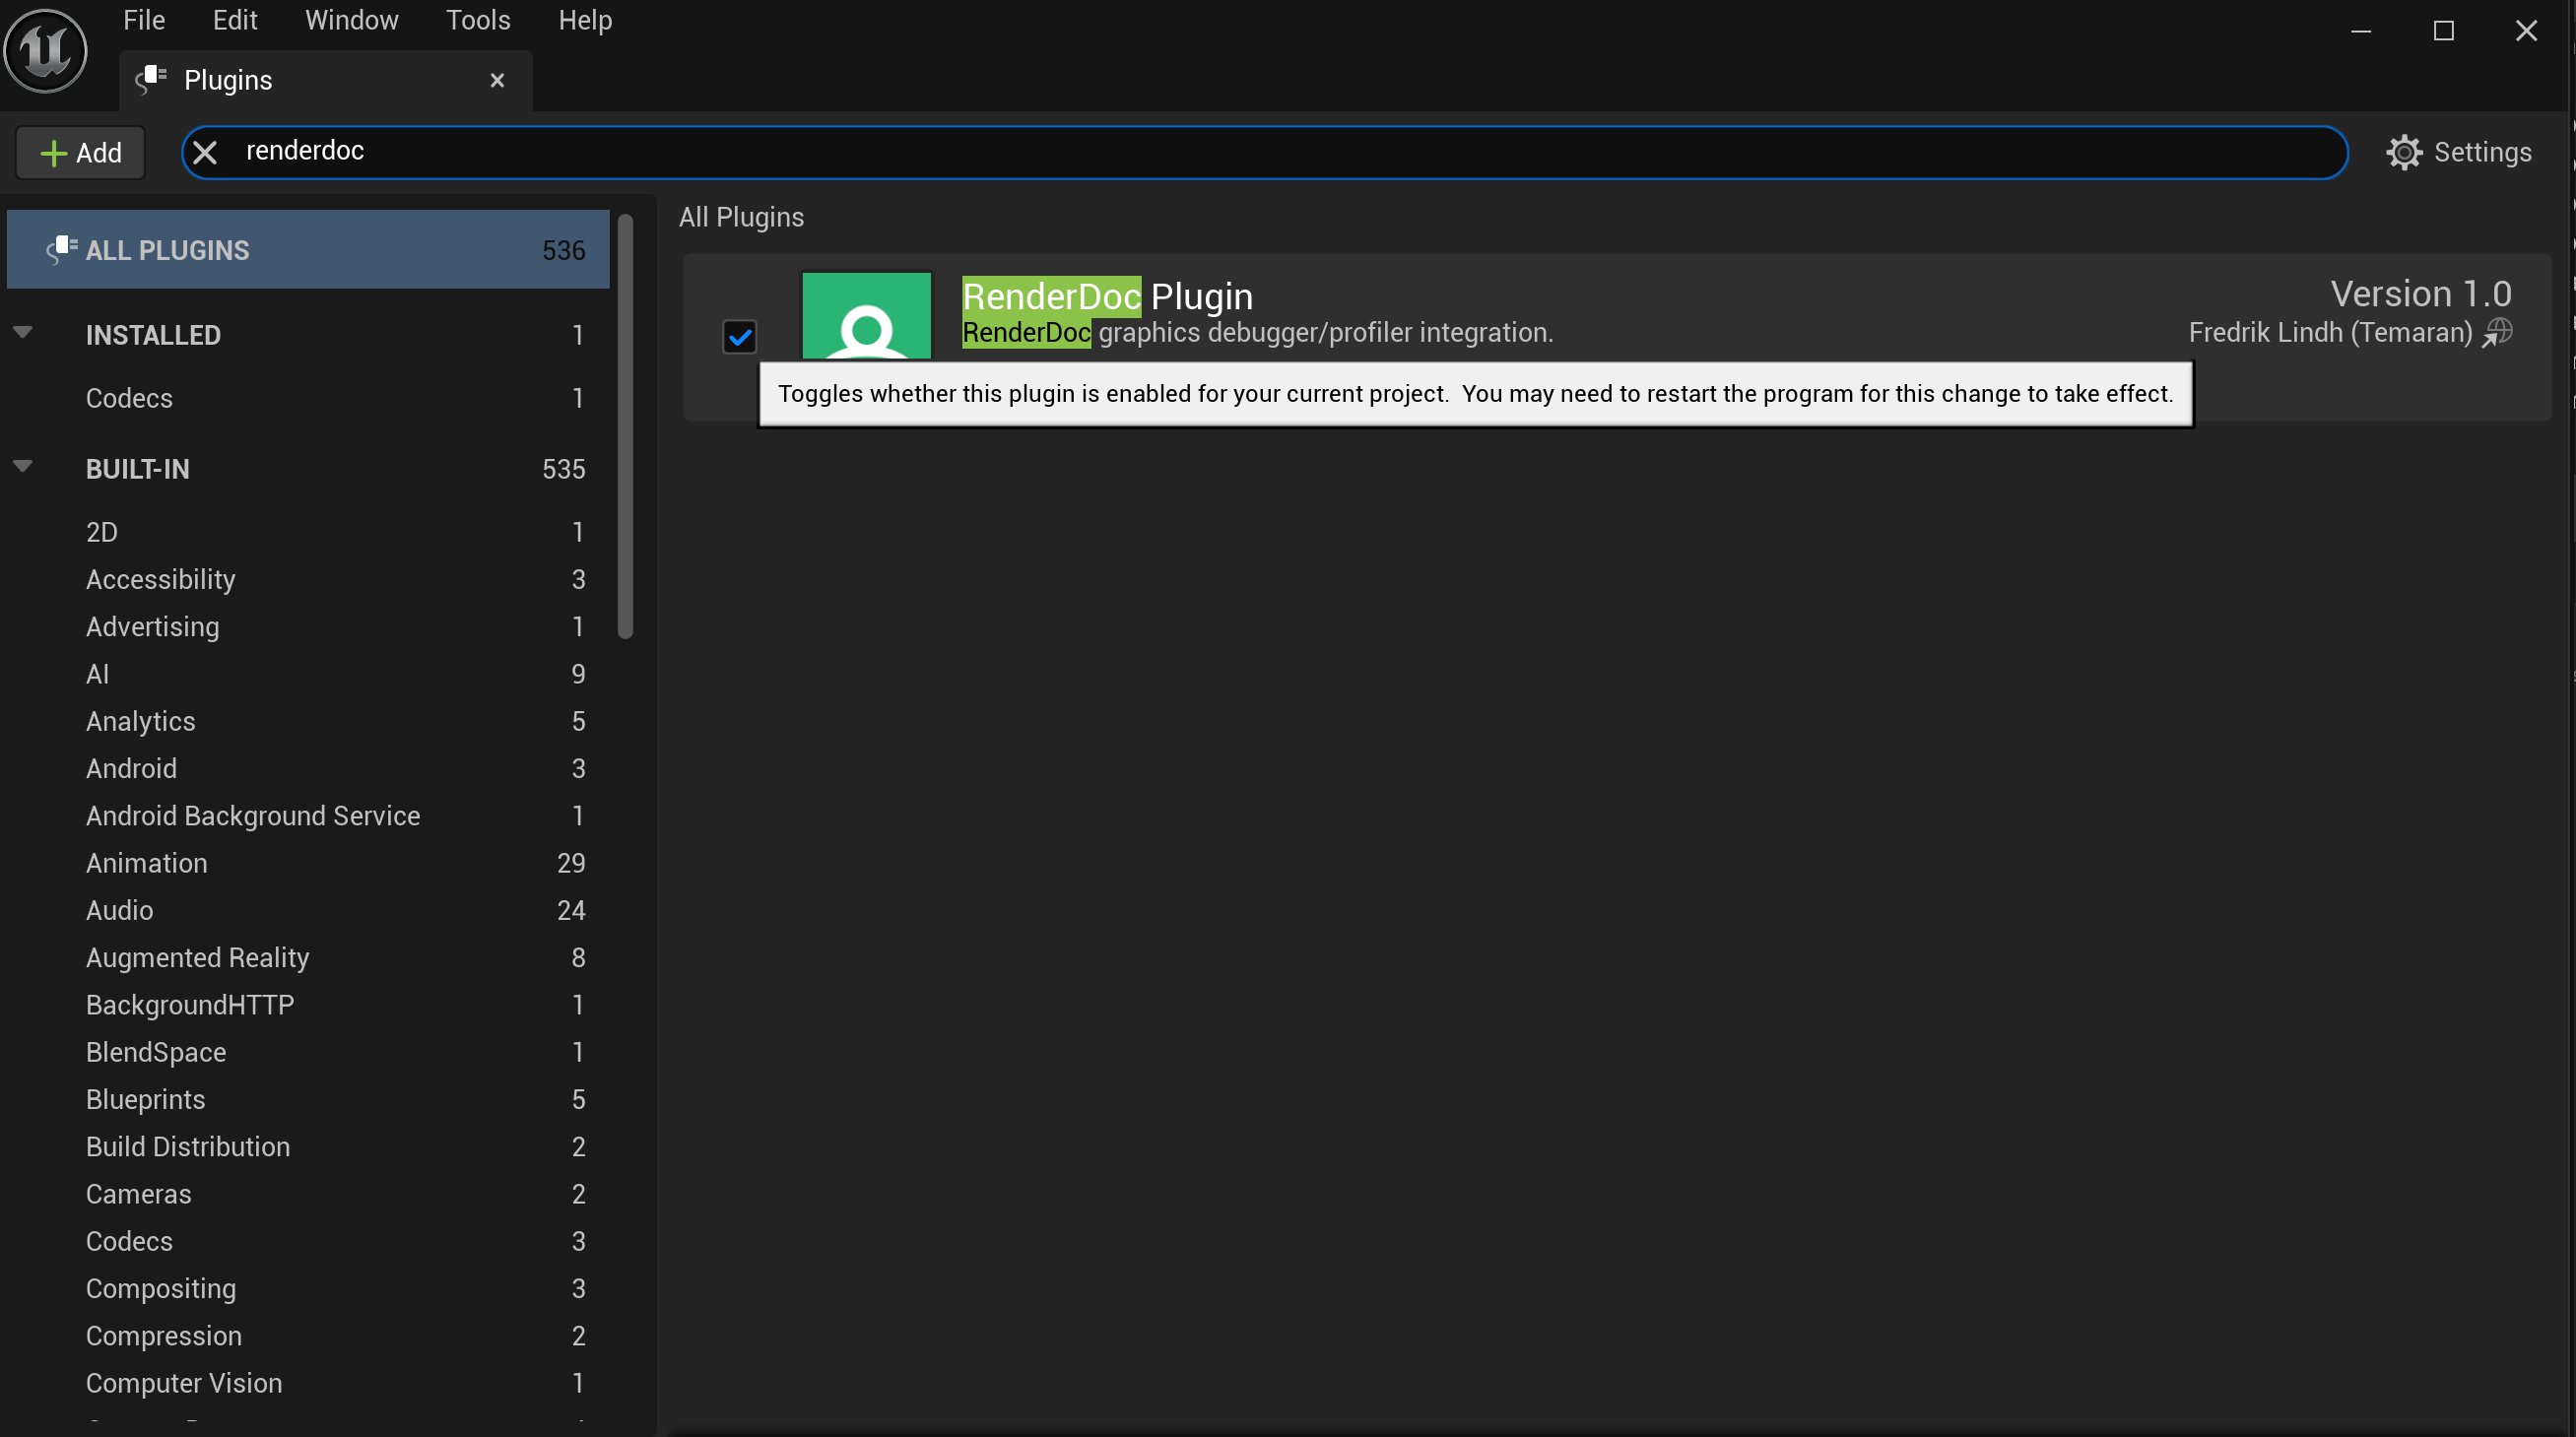Click the RenderDoc Plugin title
Image resolution: width=2576 pixels, height=1437 pixels.
[x=1107, y=296]
